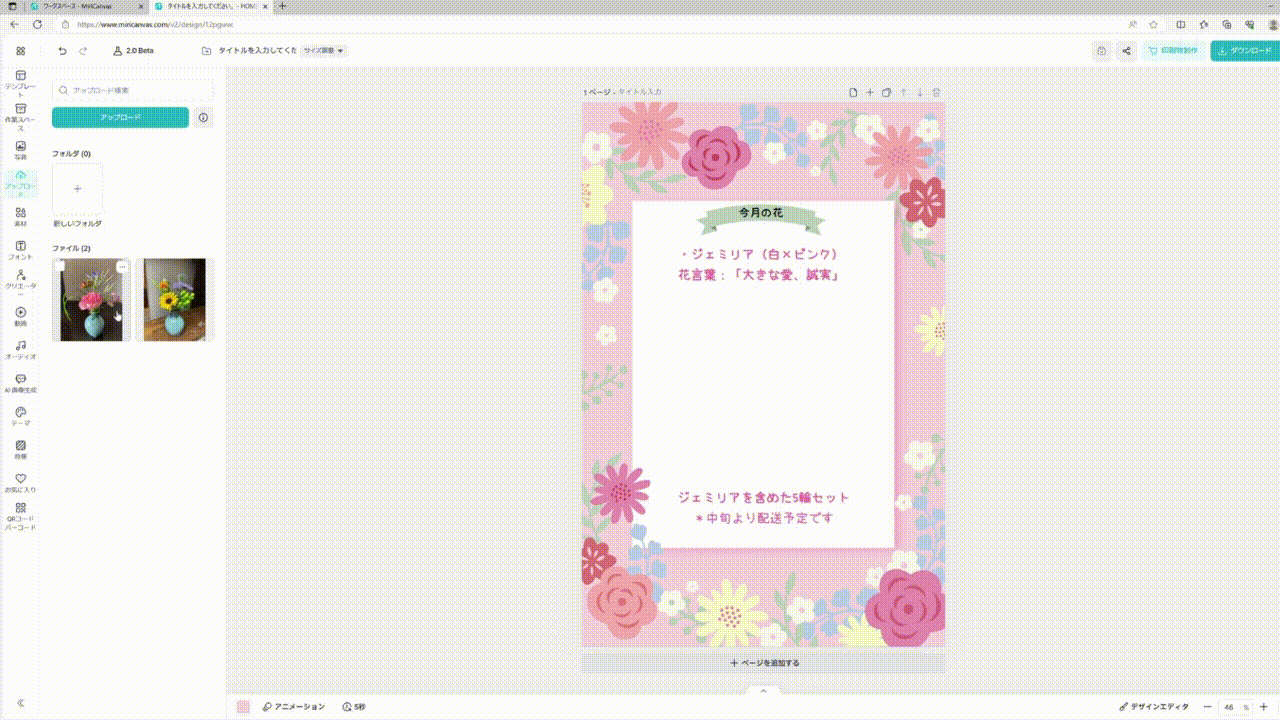The height and width of the screenshot is (720, 1280).
Task: Click the share icon near ダウンロード
Action: click(x=1126, y=50)
